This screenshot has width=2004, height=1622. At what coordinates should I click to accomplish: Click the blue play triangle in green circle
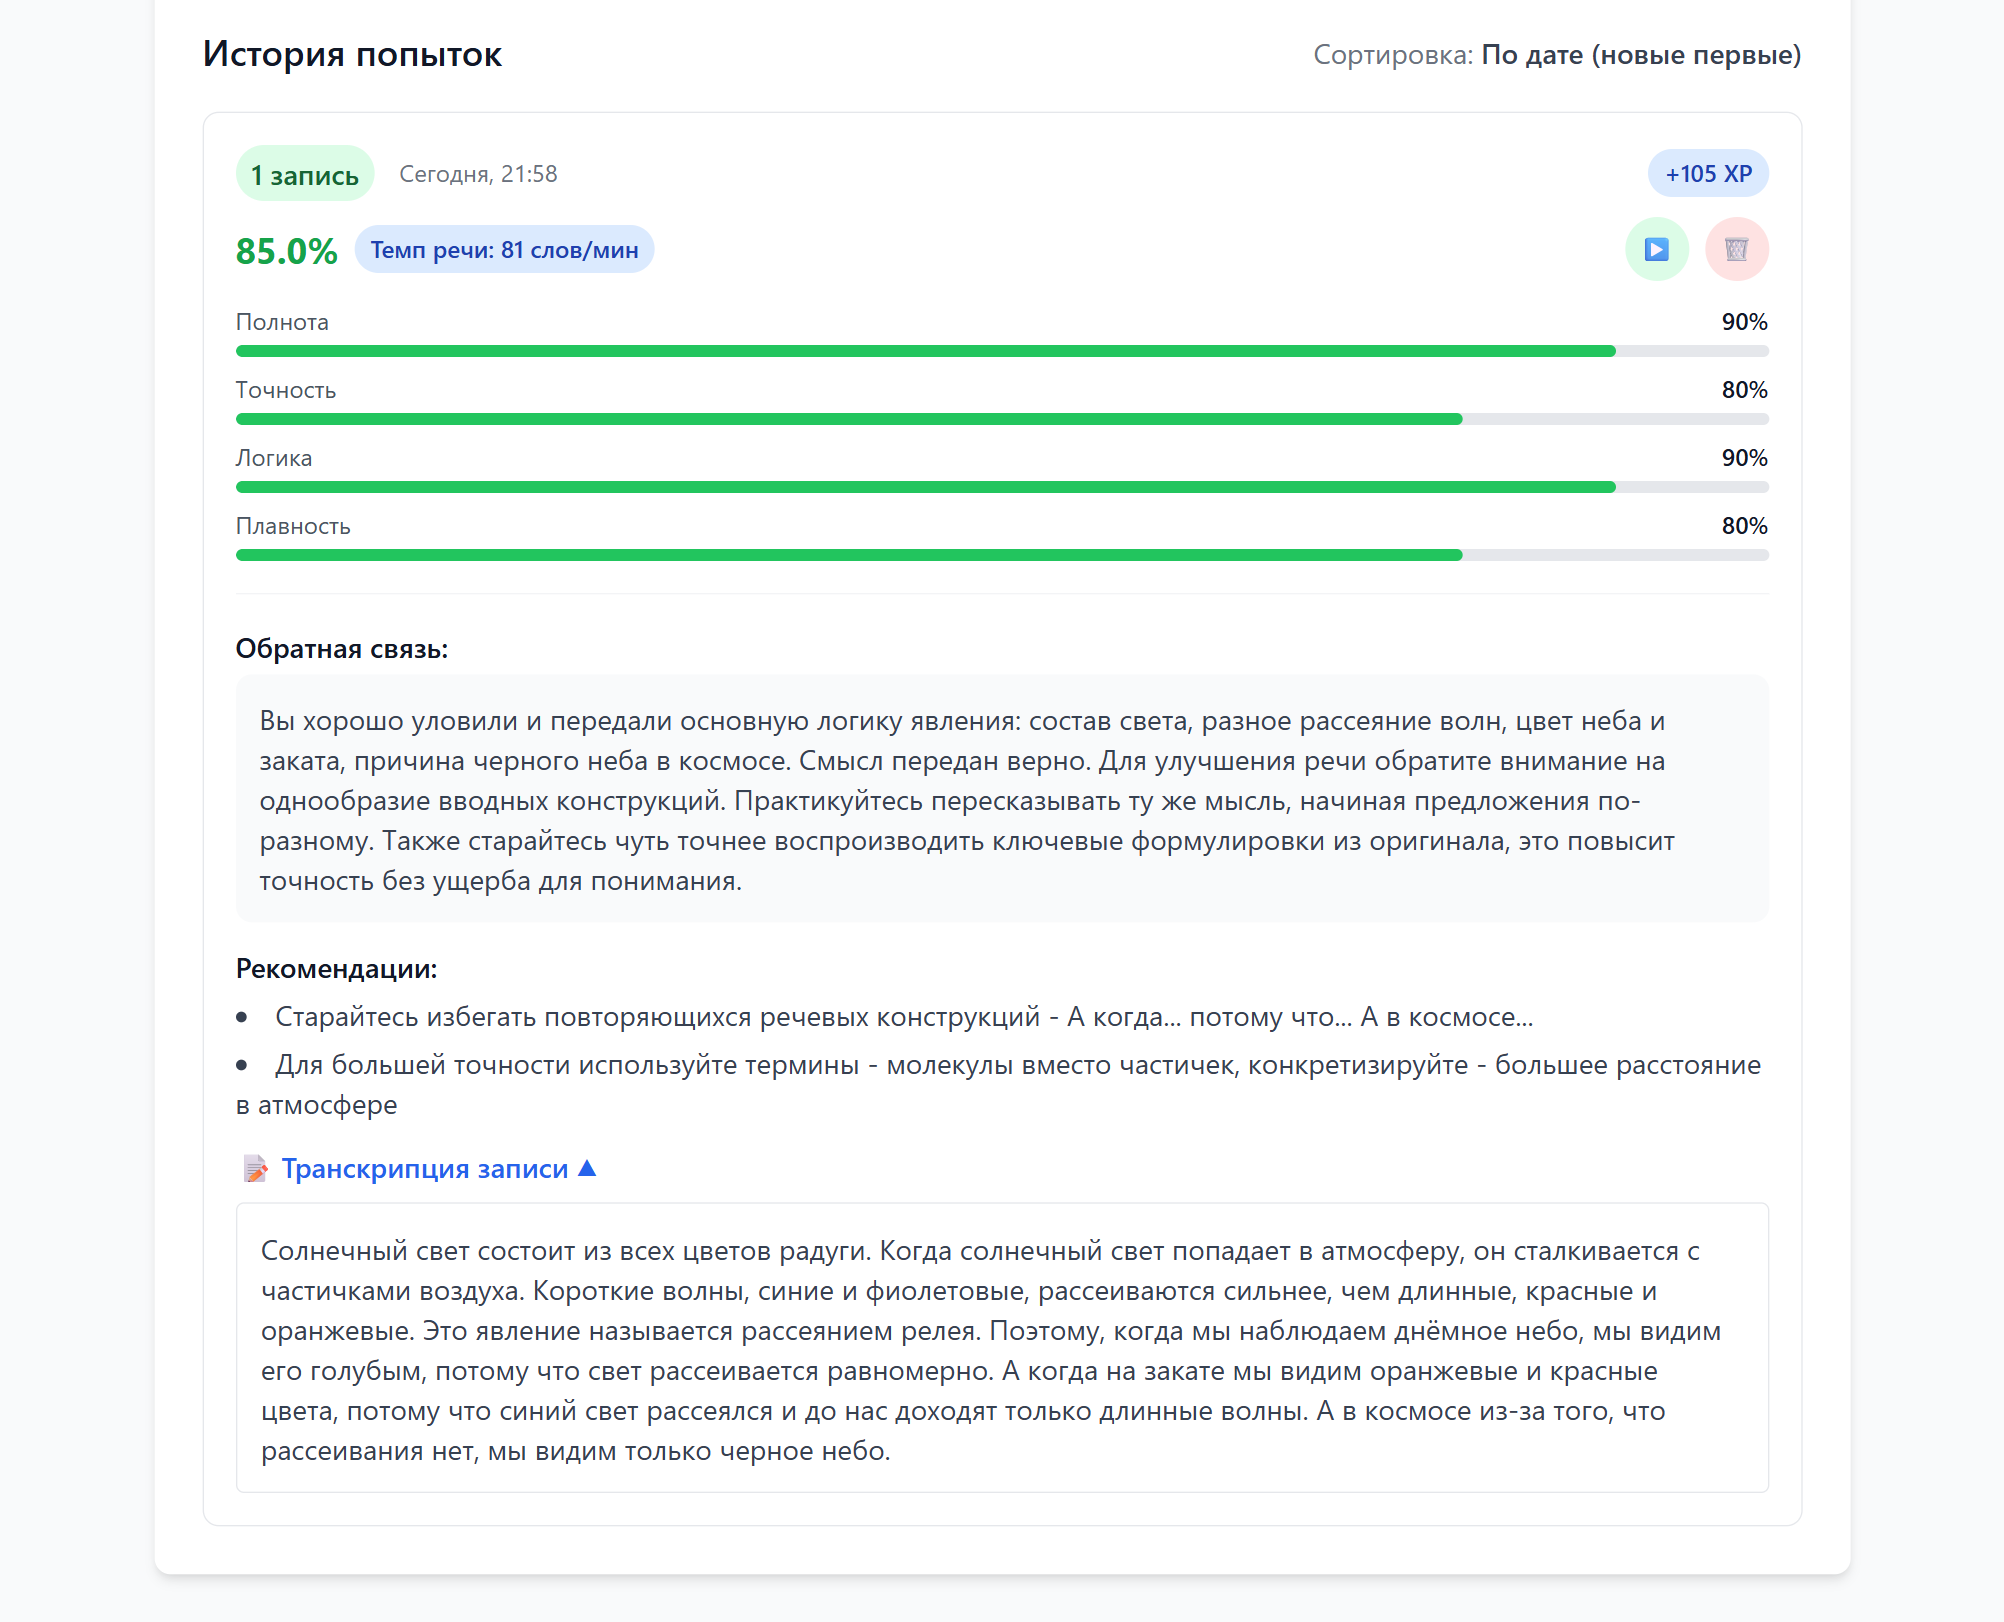(1655, 250)
